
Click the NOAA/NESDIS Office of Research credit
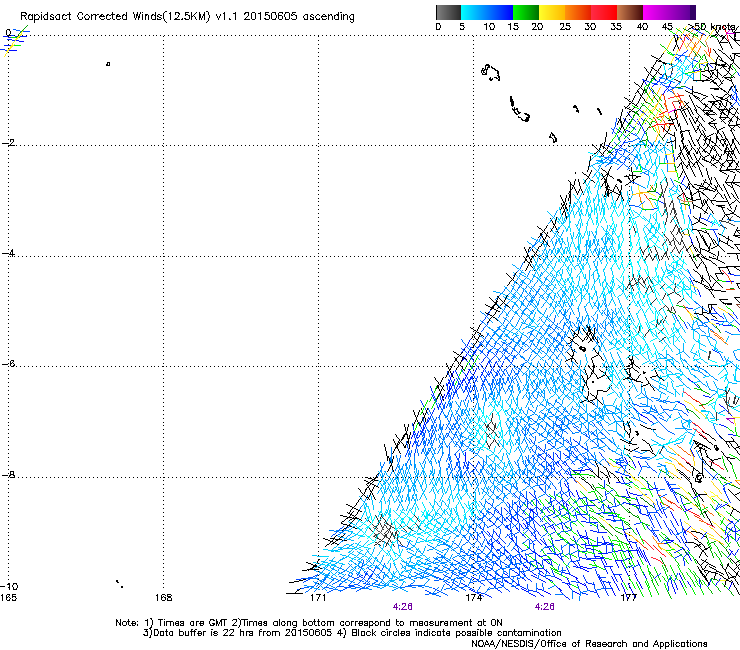click(x=589, y=644)
